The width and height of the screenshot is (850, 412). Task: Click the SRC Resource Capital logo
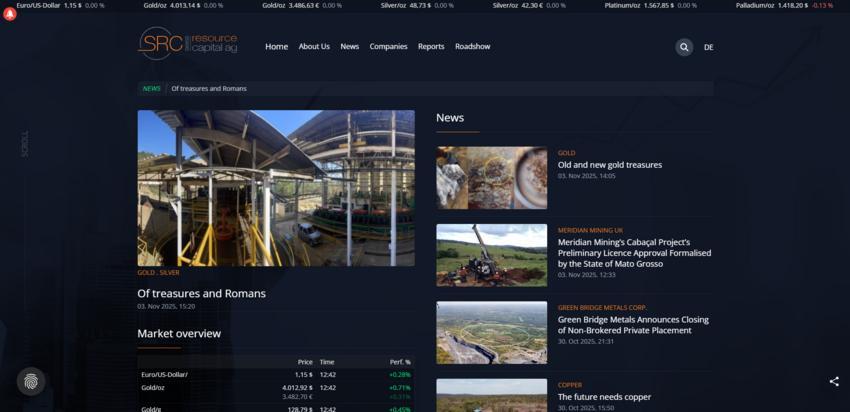point(188,44)
